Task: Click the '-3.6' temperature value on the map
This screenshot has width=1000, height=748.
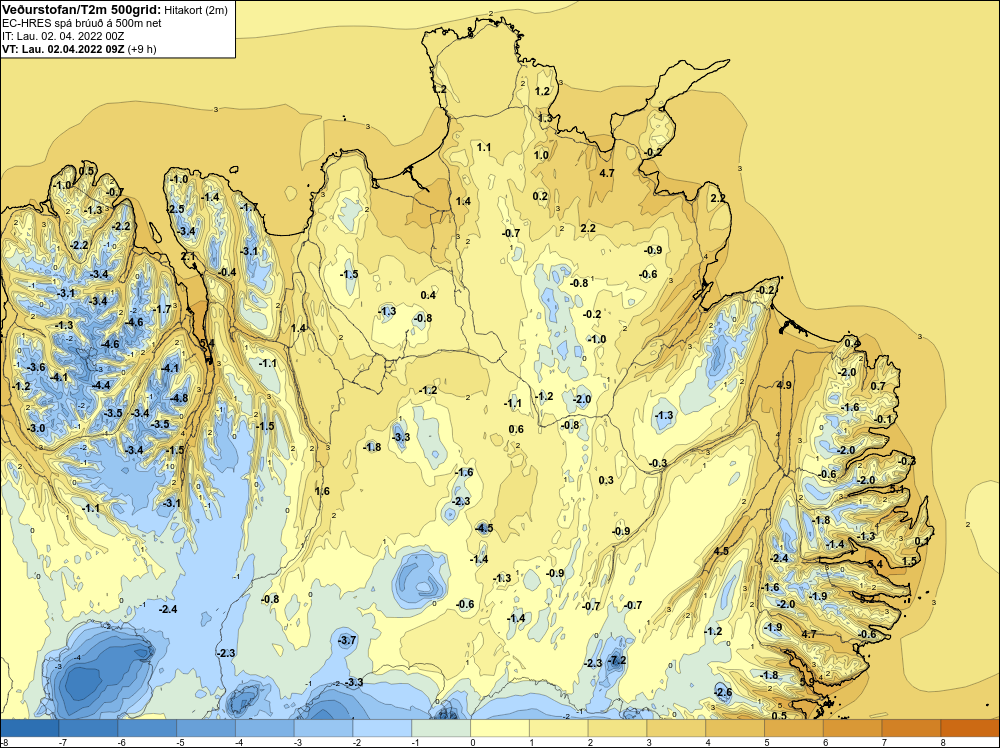Action: tap(36, 367)
